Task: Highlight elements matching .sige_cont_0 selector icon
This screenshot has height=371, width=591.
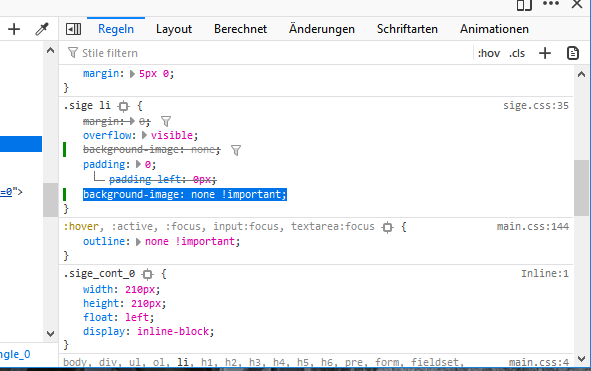Action: 147,274
